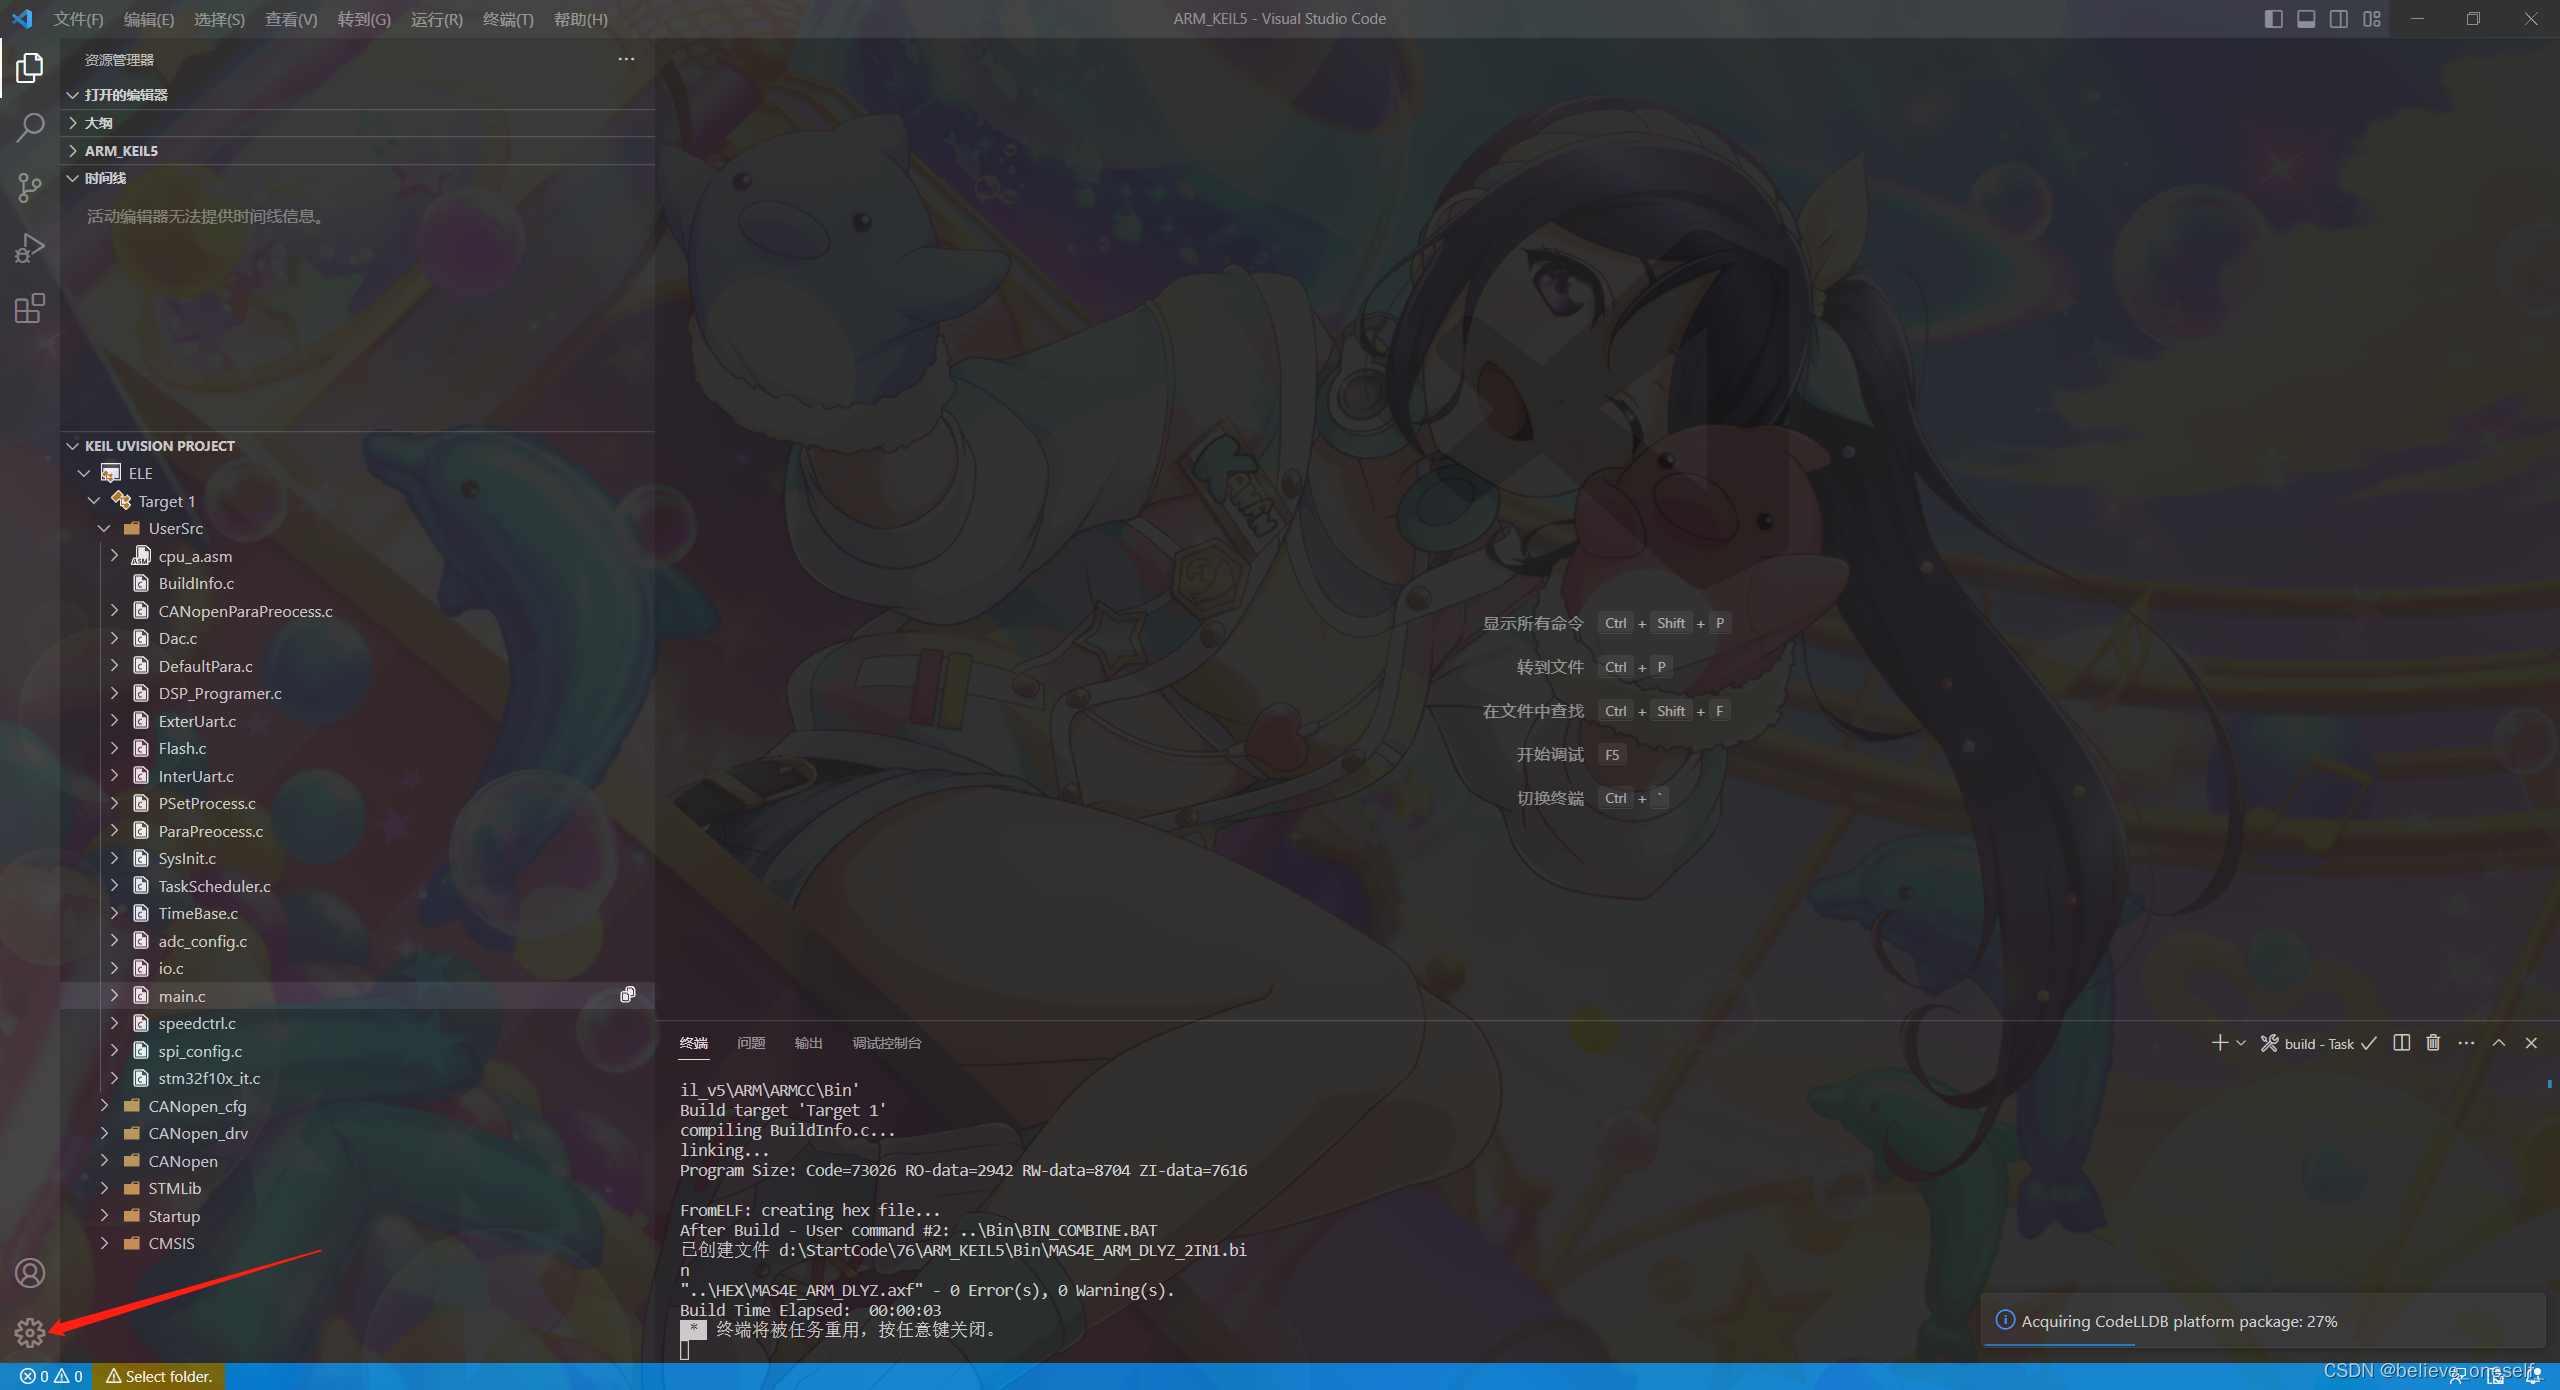Image resolution: width=2560 pixels, height=1390 pixels.
Task: Expand the ARM_KEIL5 folder section
Action: click(121, 151)
